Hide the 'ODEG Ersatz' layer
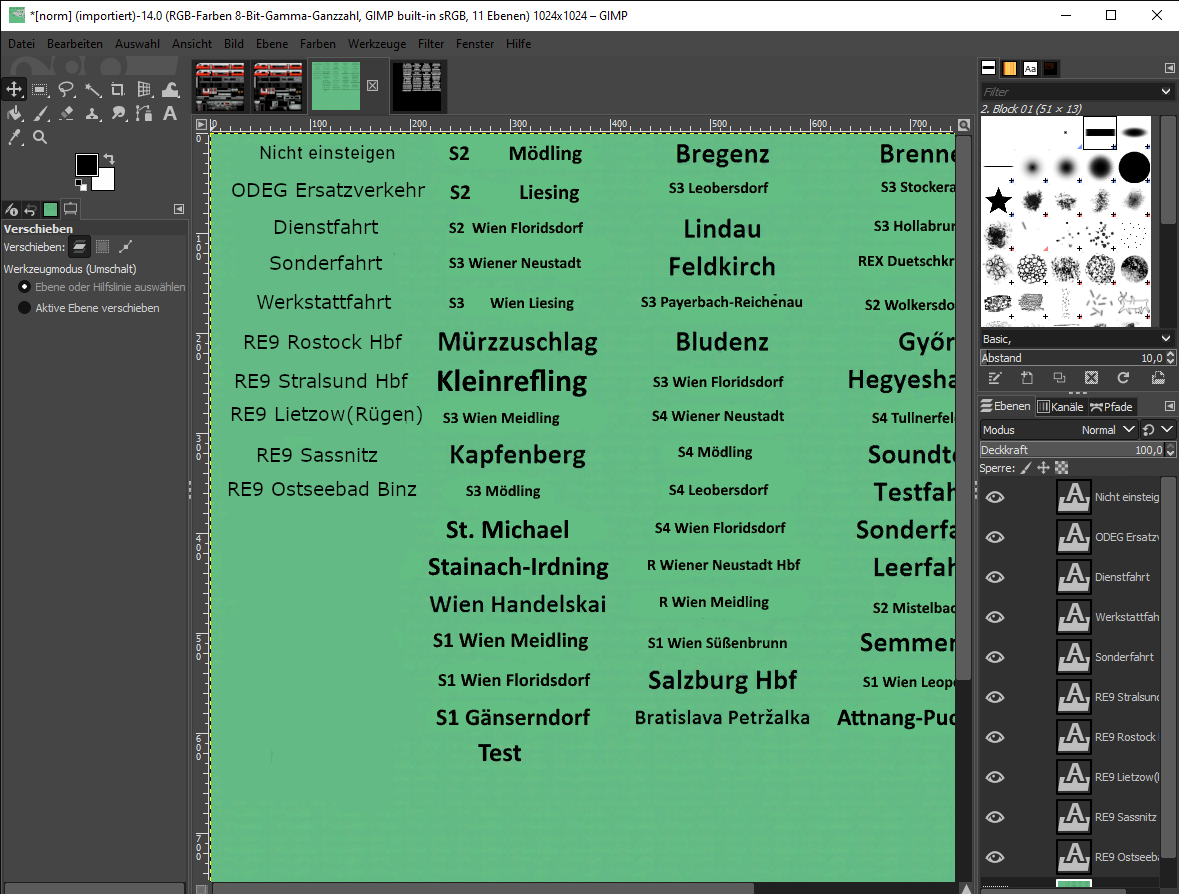 995,537
